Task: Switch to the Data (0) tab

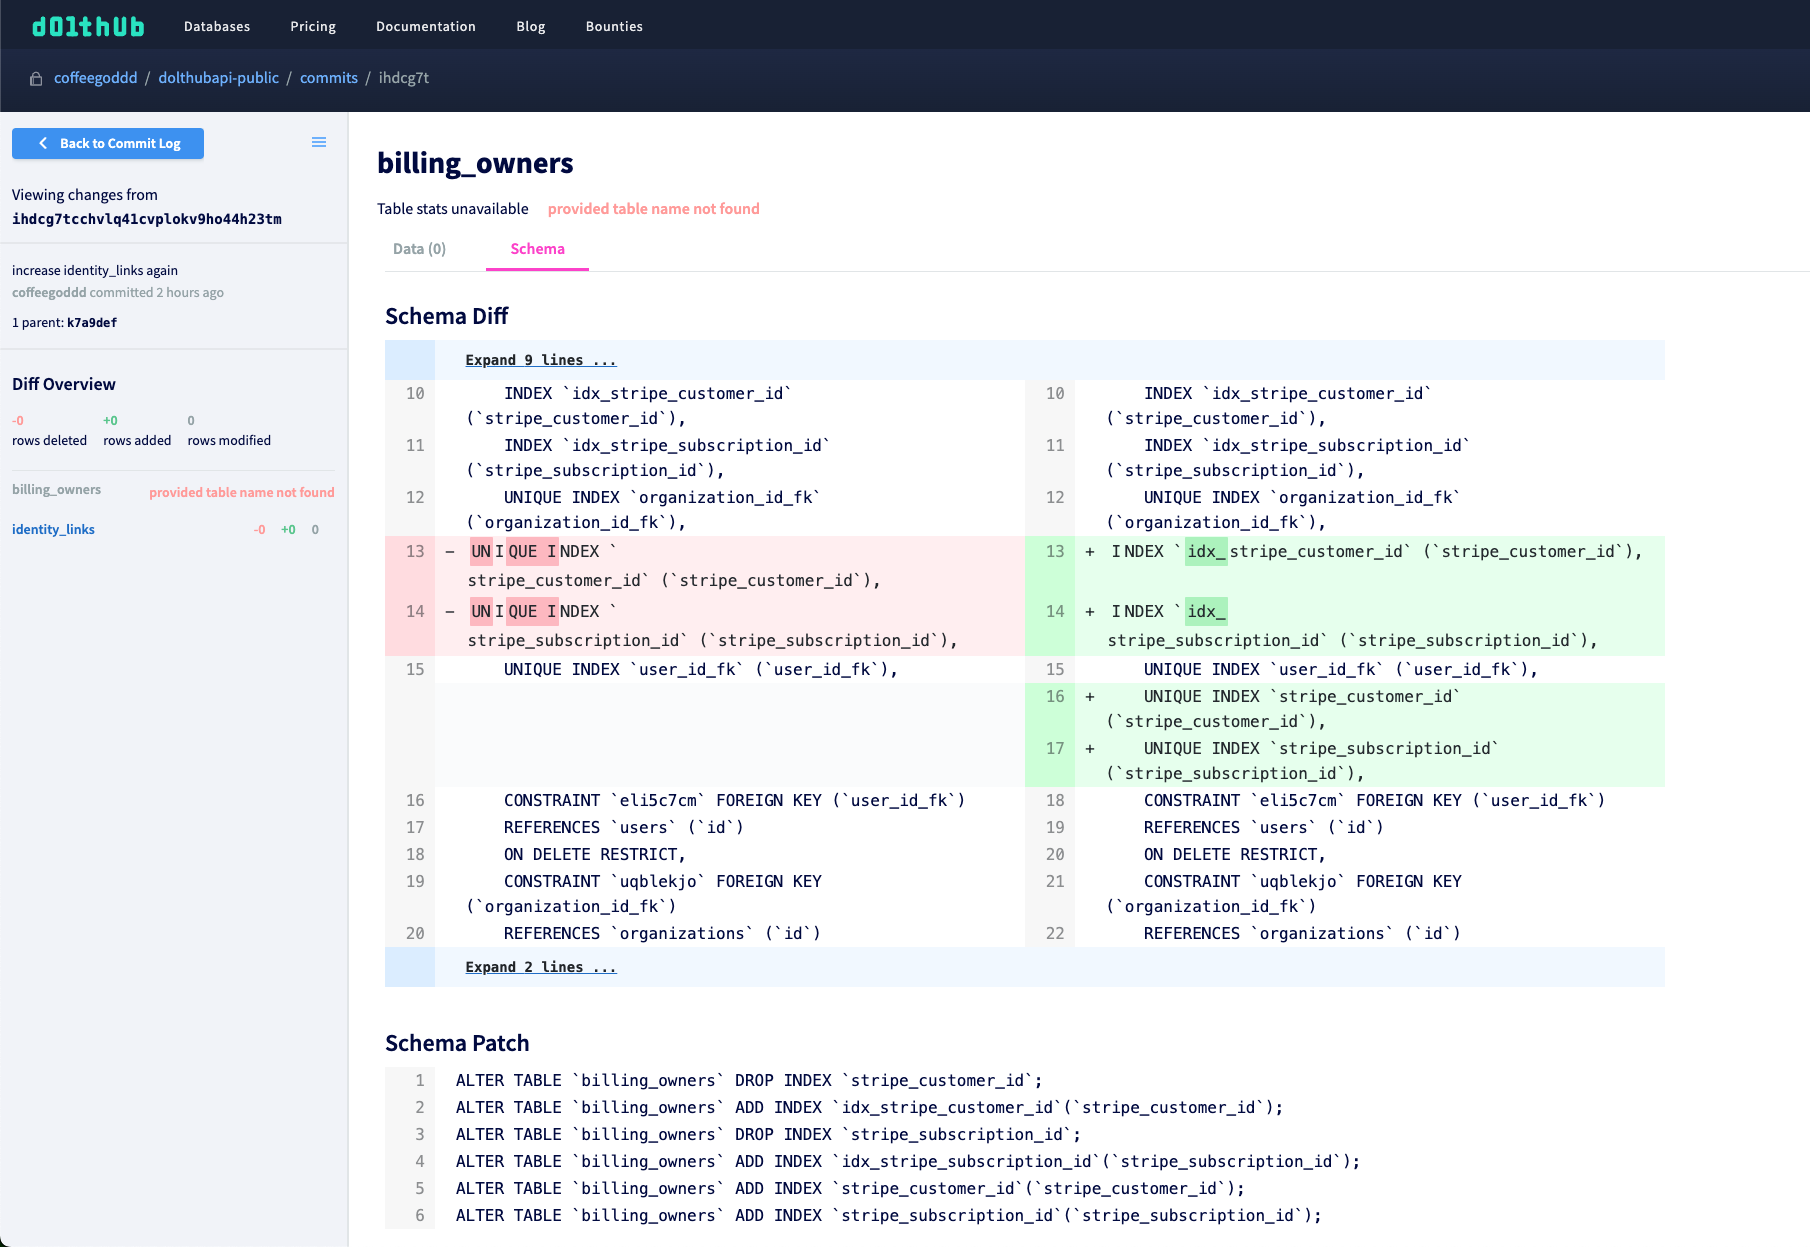Action: (419, 248)
